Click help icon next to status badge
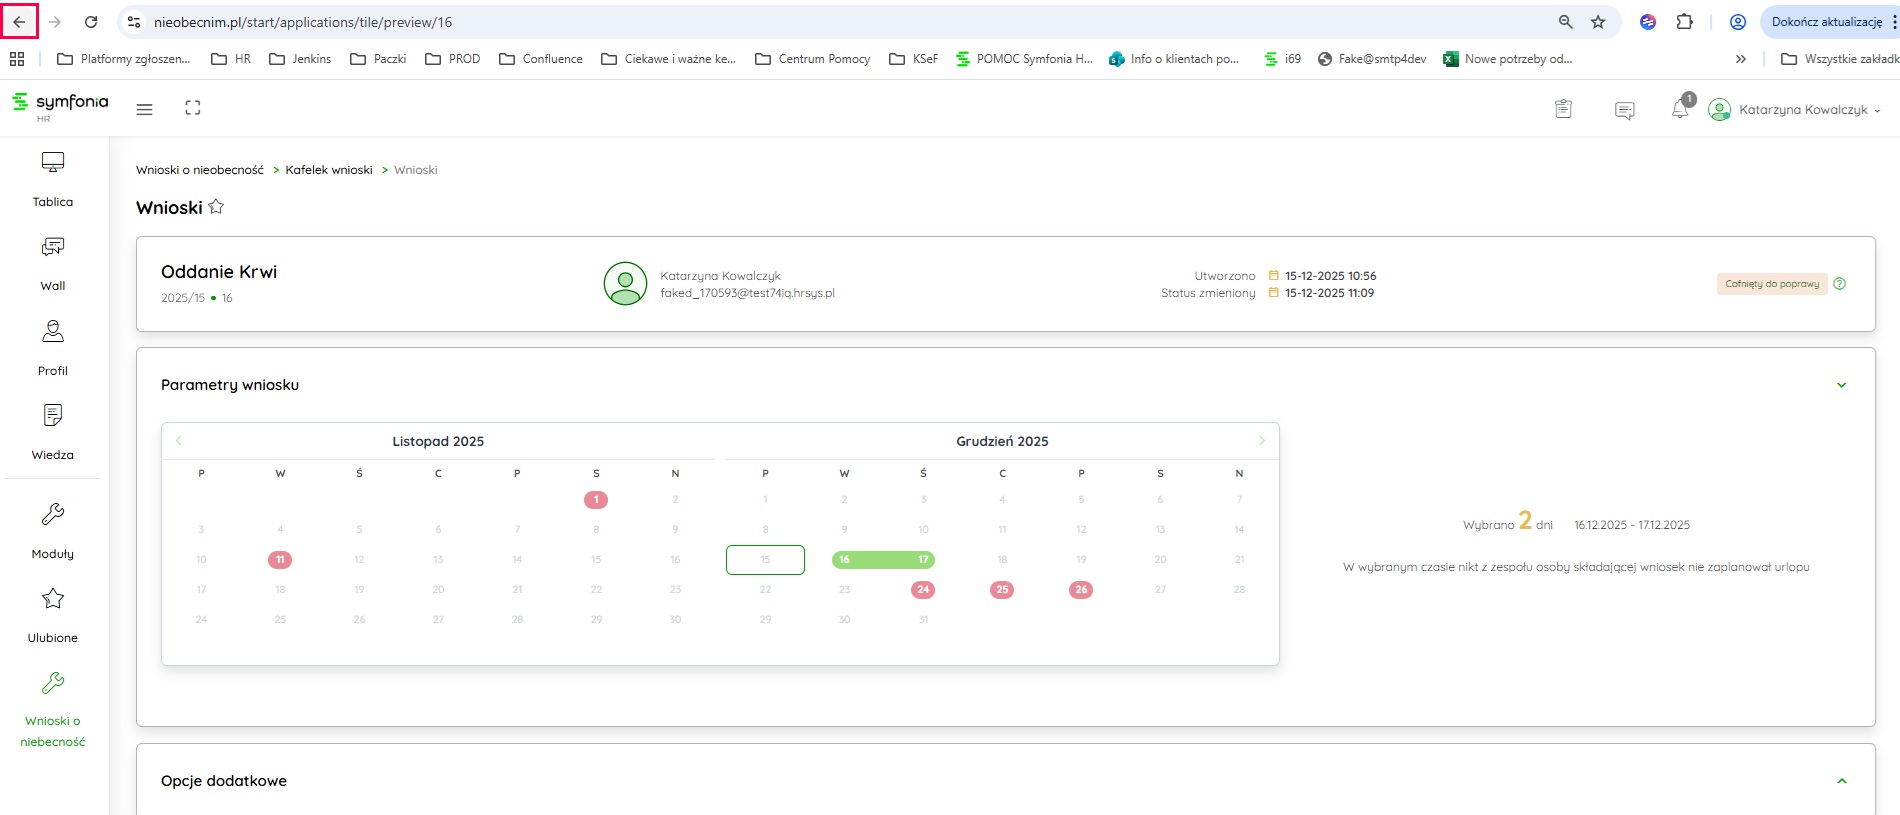 pyautogui.click(x=1840, y=284)
